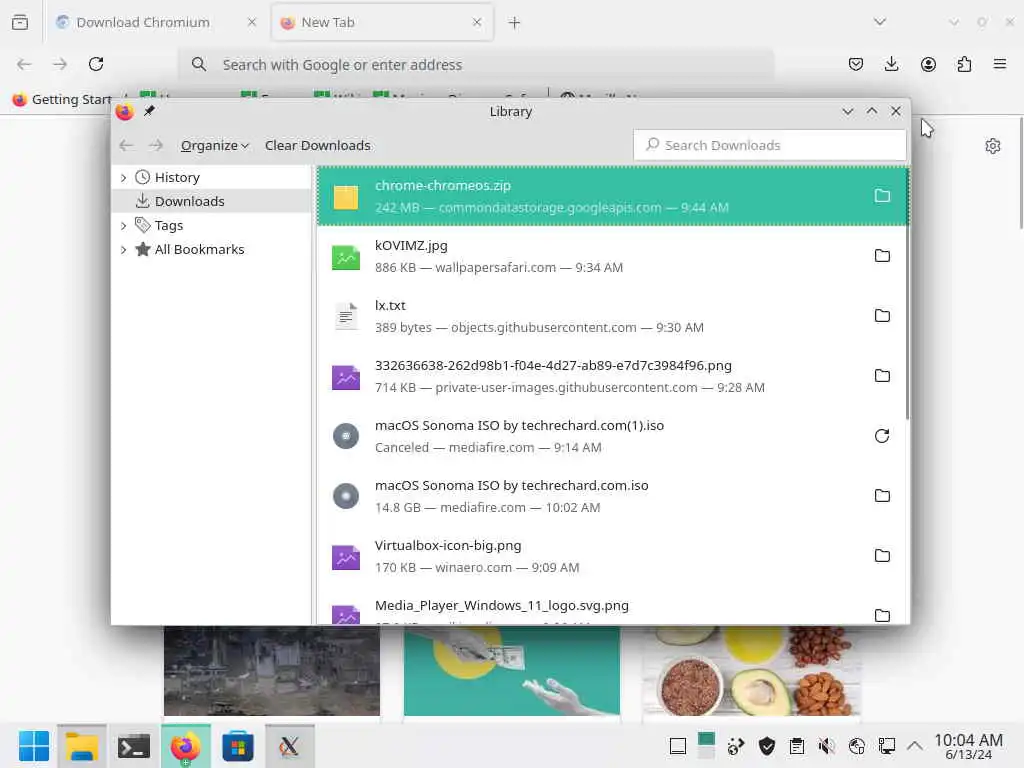This screenshot has width=1024, height=768.
Task: Open folder for Media_Player_Windows_11_logo.svg.png
Action: pyautogui.click(x=882, y=615)
